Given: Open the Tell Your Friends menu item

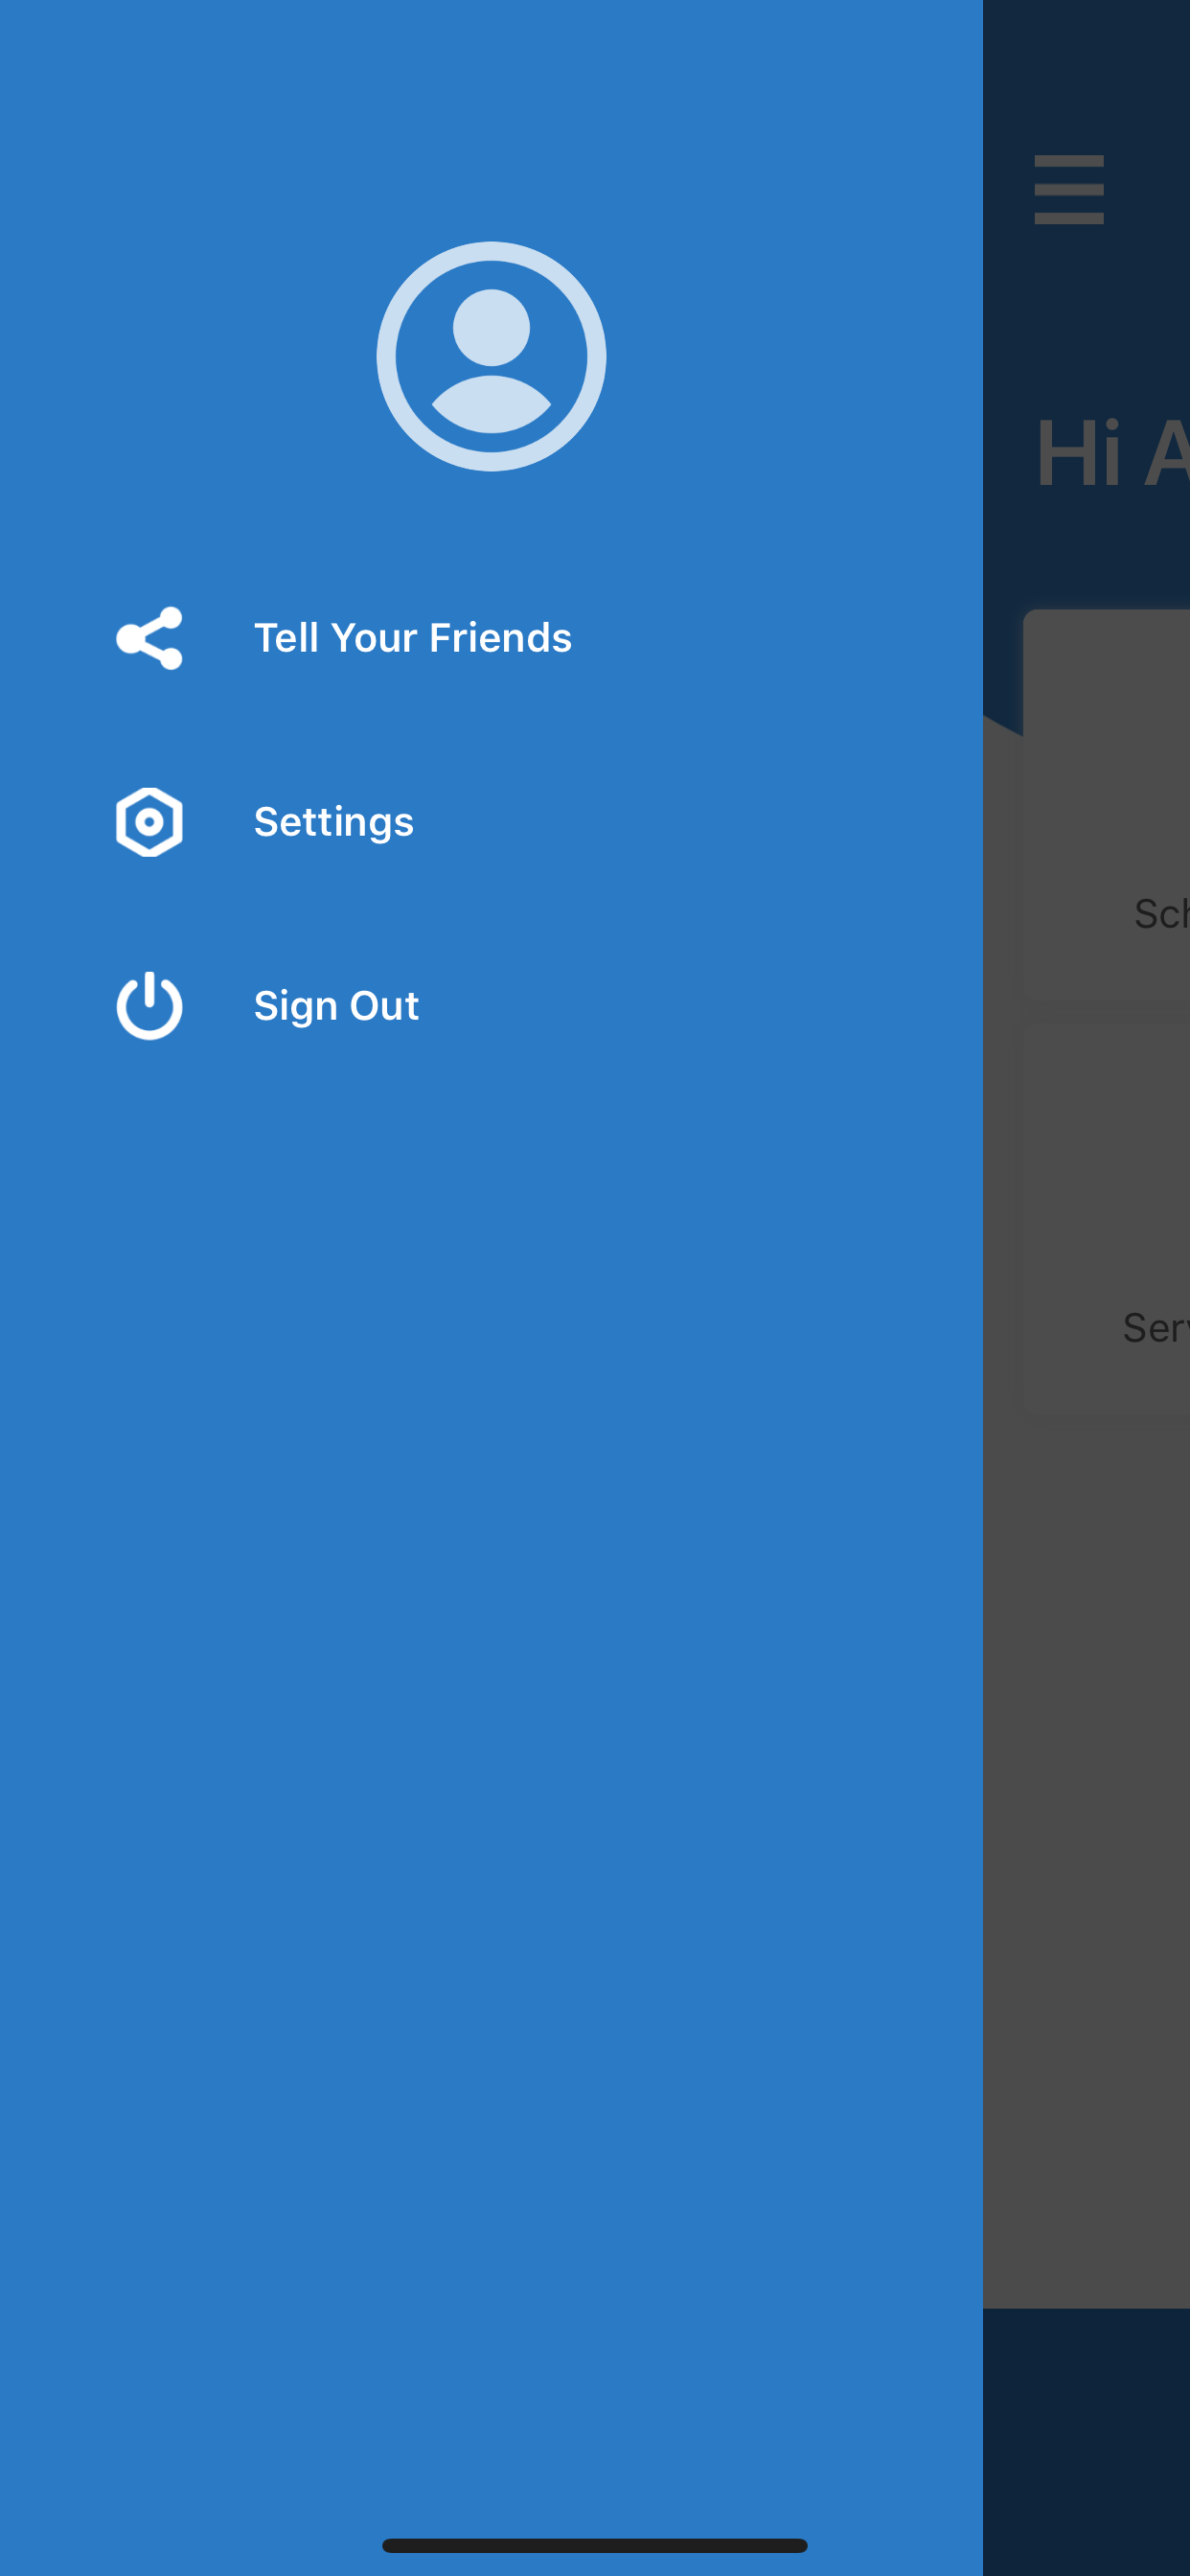Looking at the screenshot, I should [x=413, y=638].
